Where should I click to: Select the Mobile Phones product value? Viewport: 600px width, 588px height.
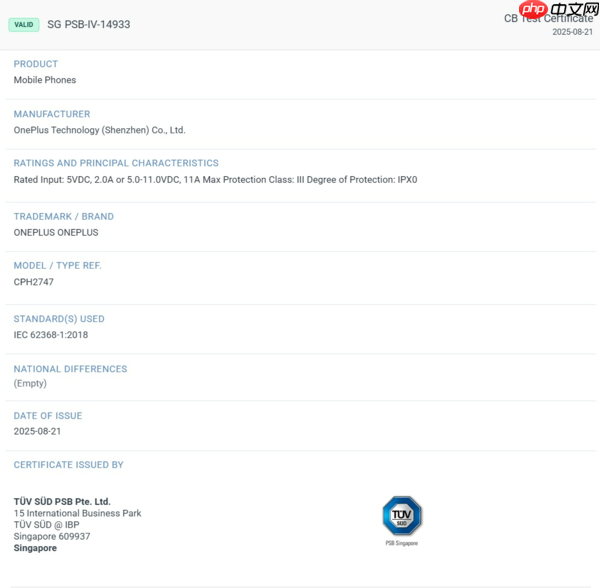(45, 80)
